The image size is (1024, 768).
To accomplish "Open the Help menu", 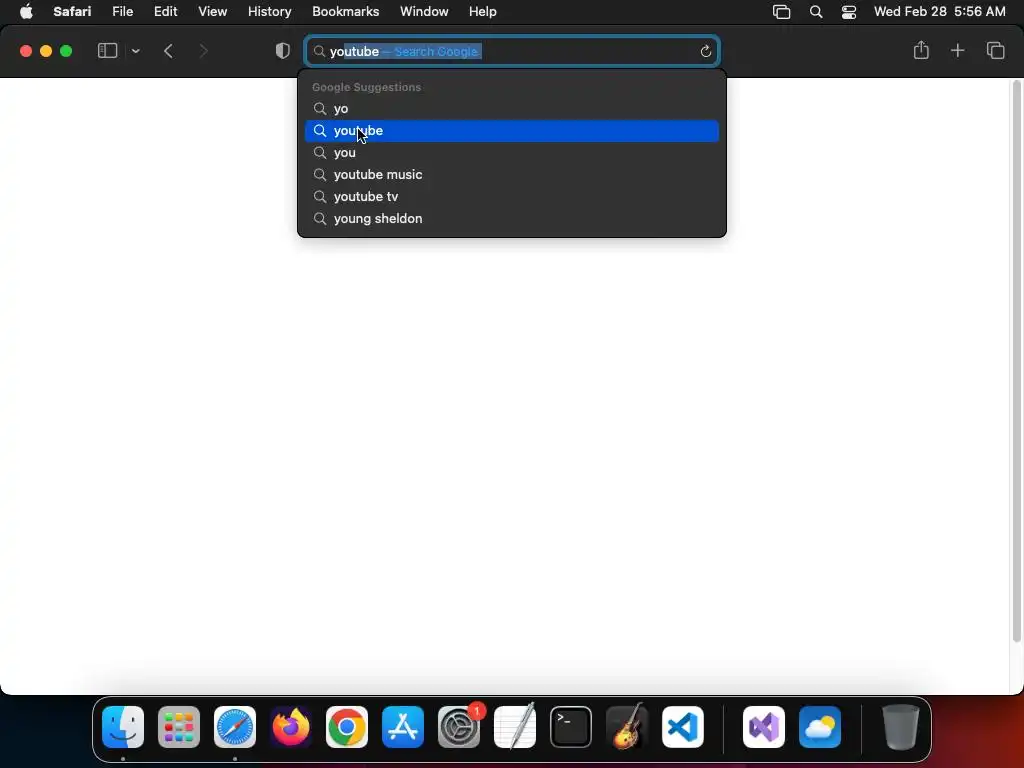I will click(x=483, y=12).
